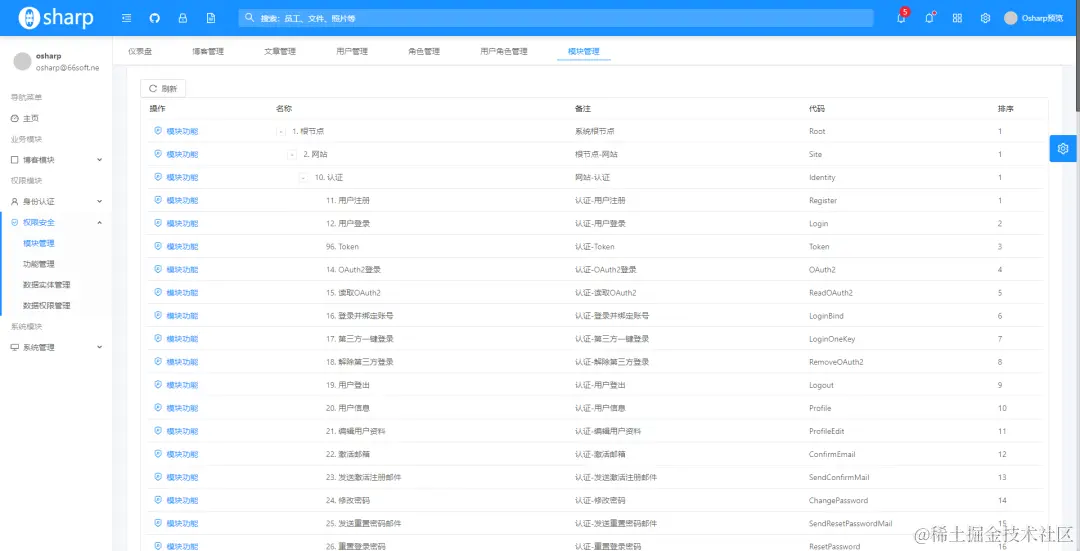This screenshot has height=551, width=1080.
Task: Collapse the 1. 根节点 tree node
Action: (x=281, y=132)
